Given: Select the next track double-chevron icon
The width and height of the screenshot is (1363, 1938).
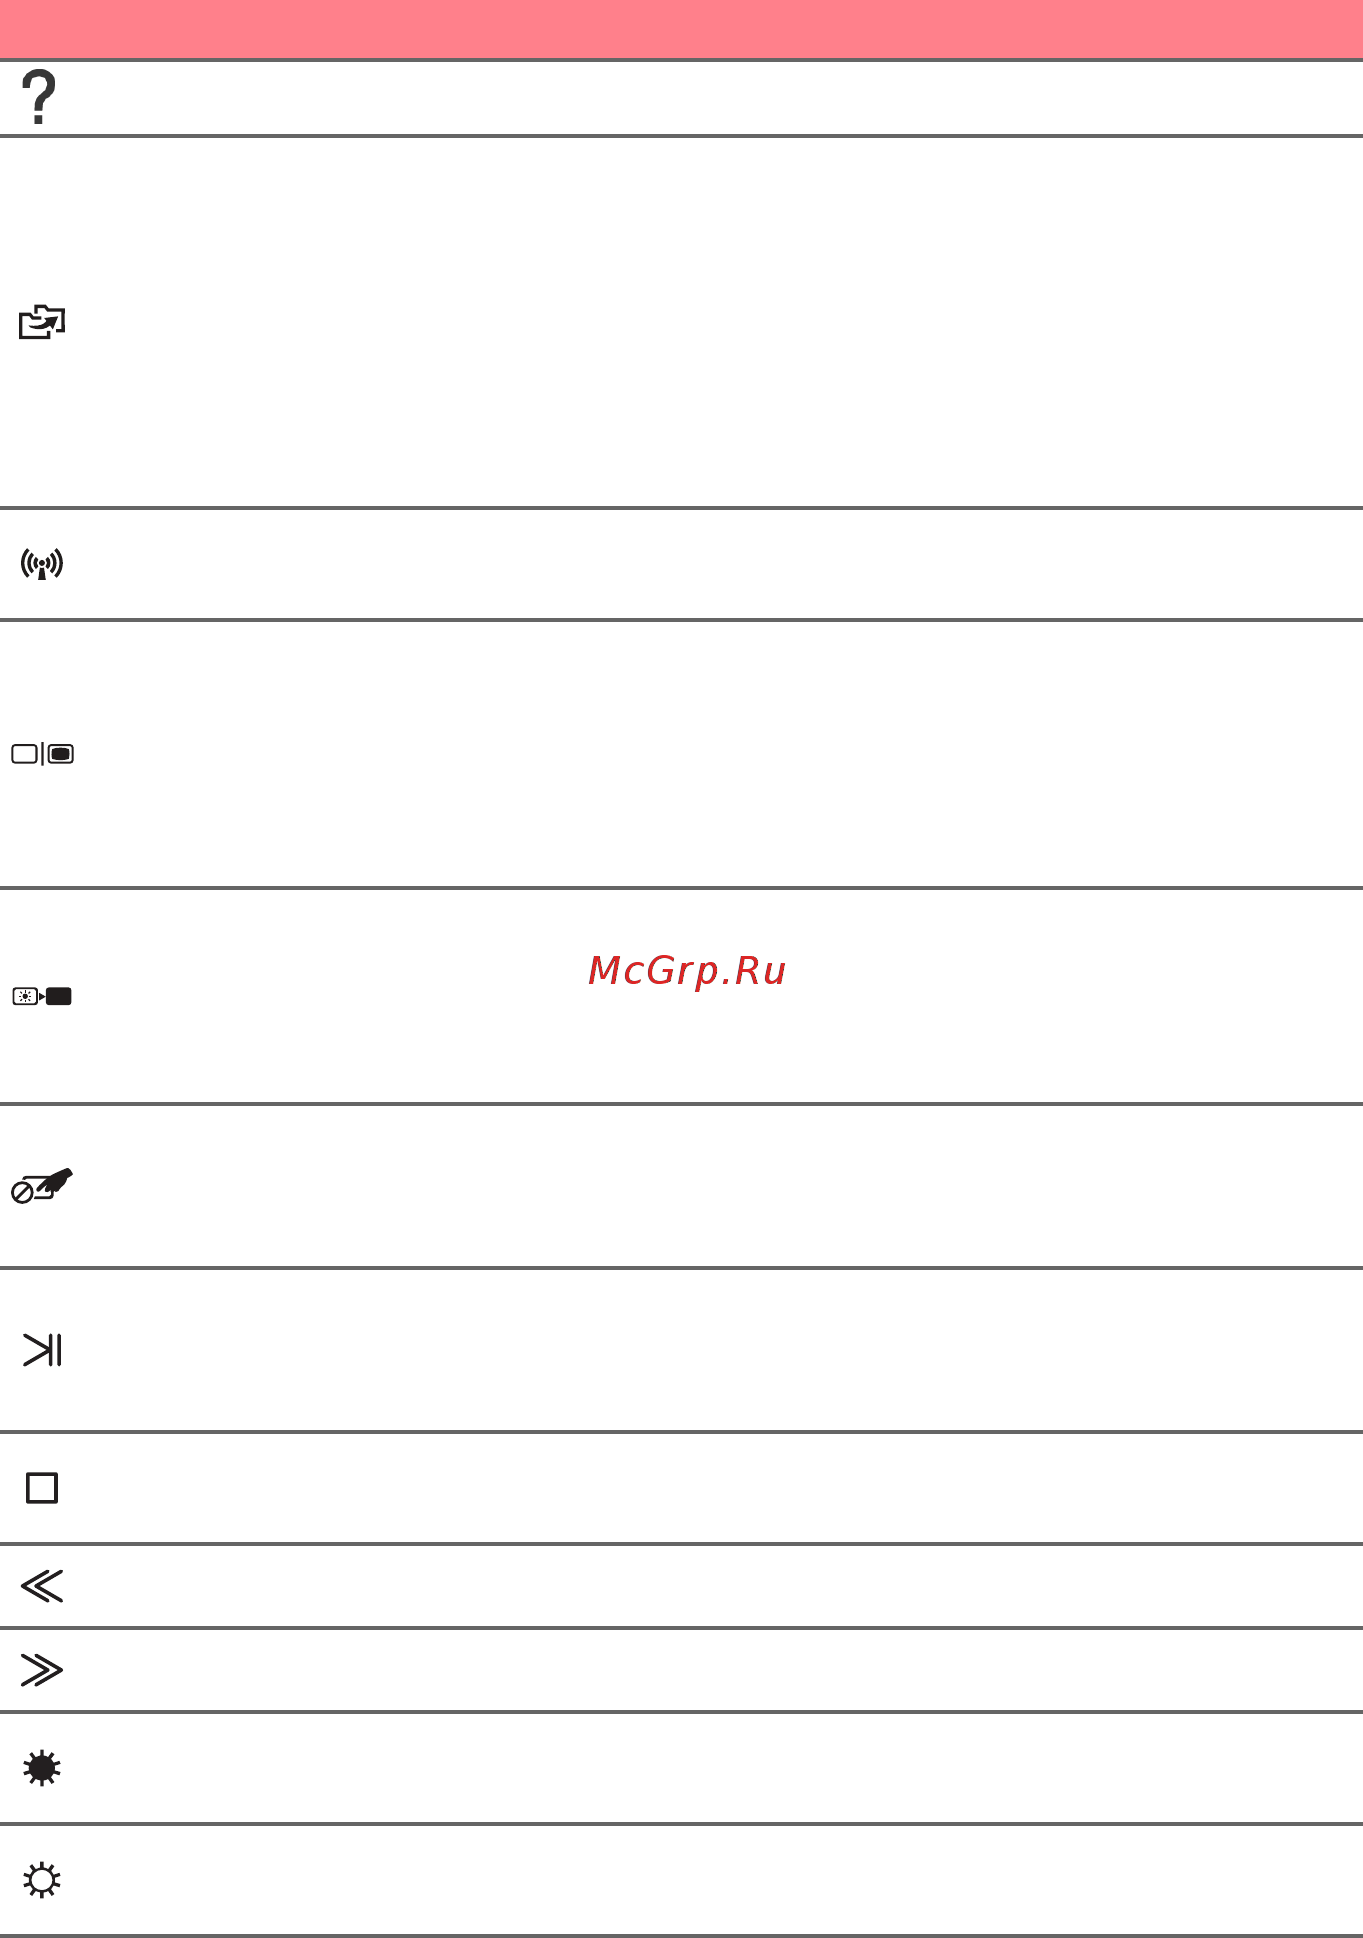Looking at the screenshot, I should point(42,1670).
